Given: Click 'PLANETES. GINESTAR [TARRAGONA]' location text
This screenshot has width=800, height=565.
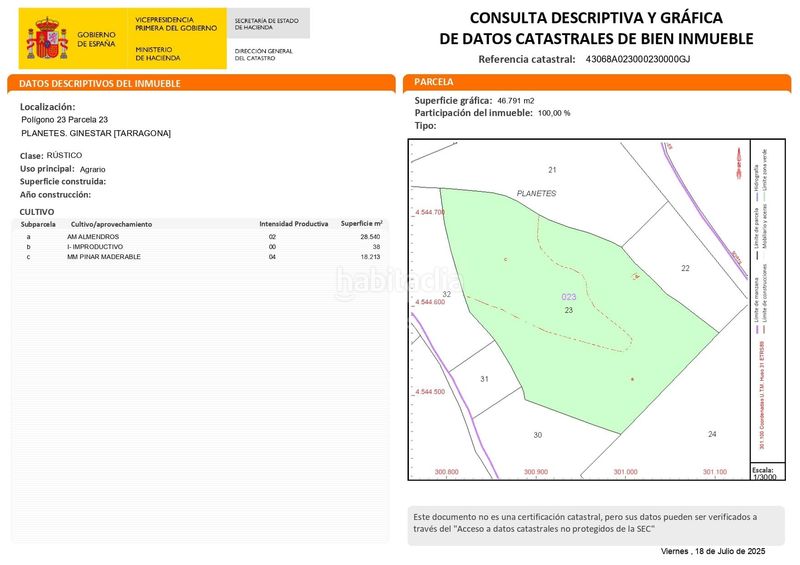Looking at the screenshot, I should [x=96, y=133].
